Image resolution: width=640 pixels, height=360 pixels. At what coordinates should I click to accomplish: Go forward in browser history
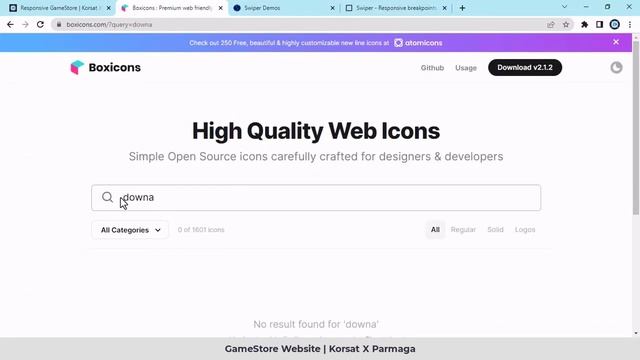(25, 24)
